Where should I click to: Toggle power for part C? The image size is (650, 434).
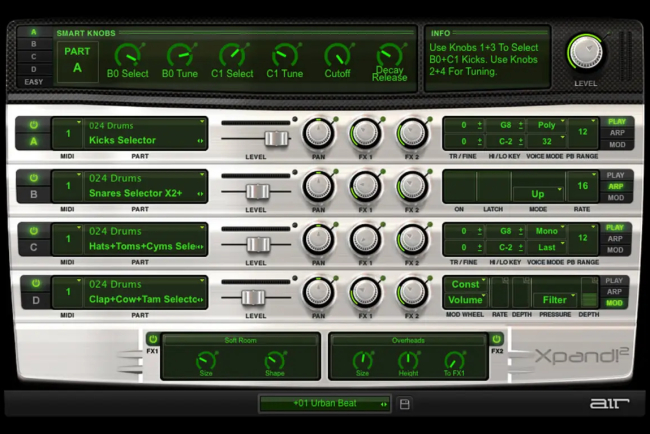tap(34, 231)
